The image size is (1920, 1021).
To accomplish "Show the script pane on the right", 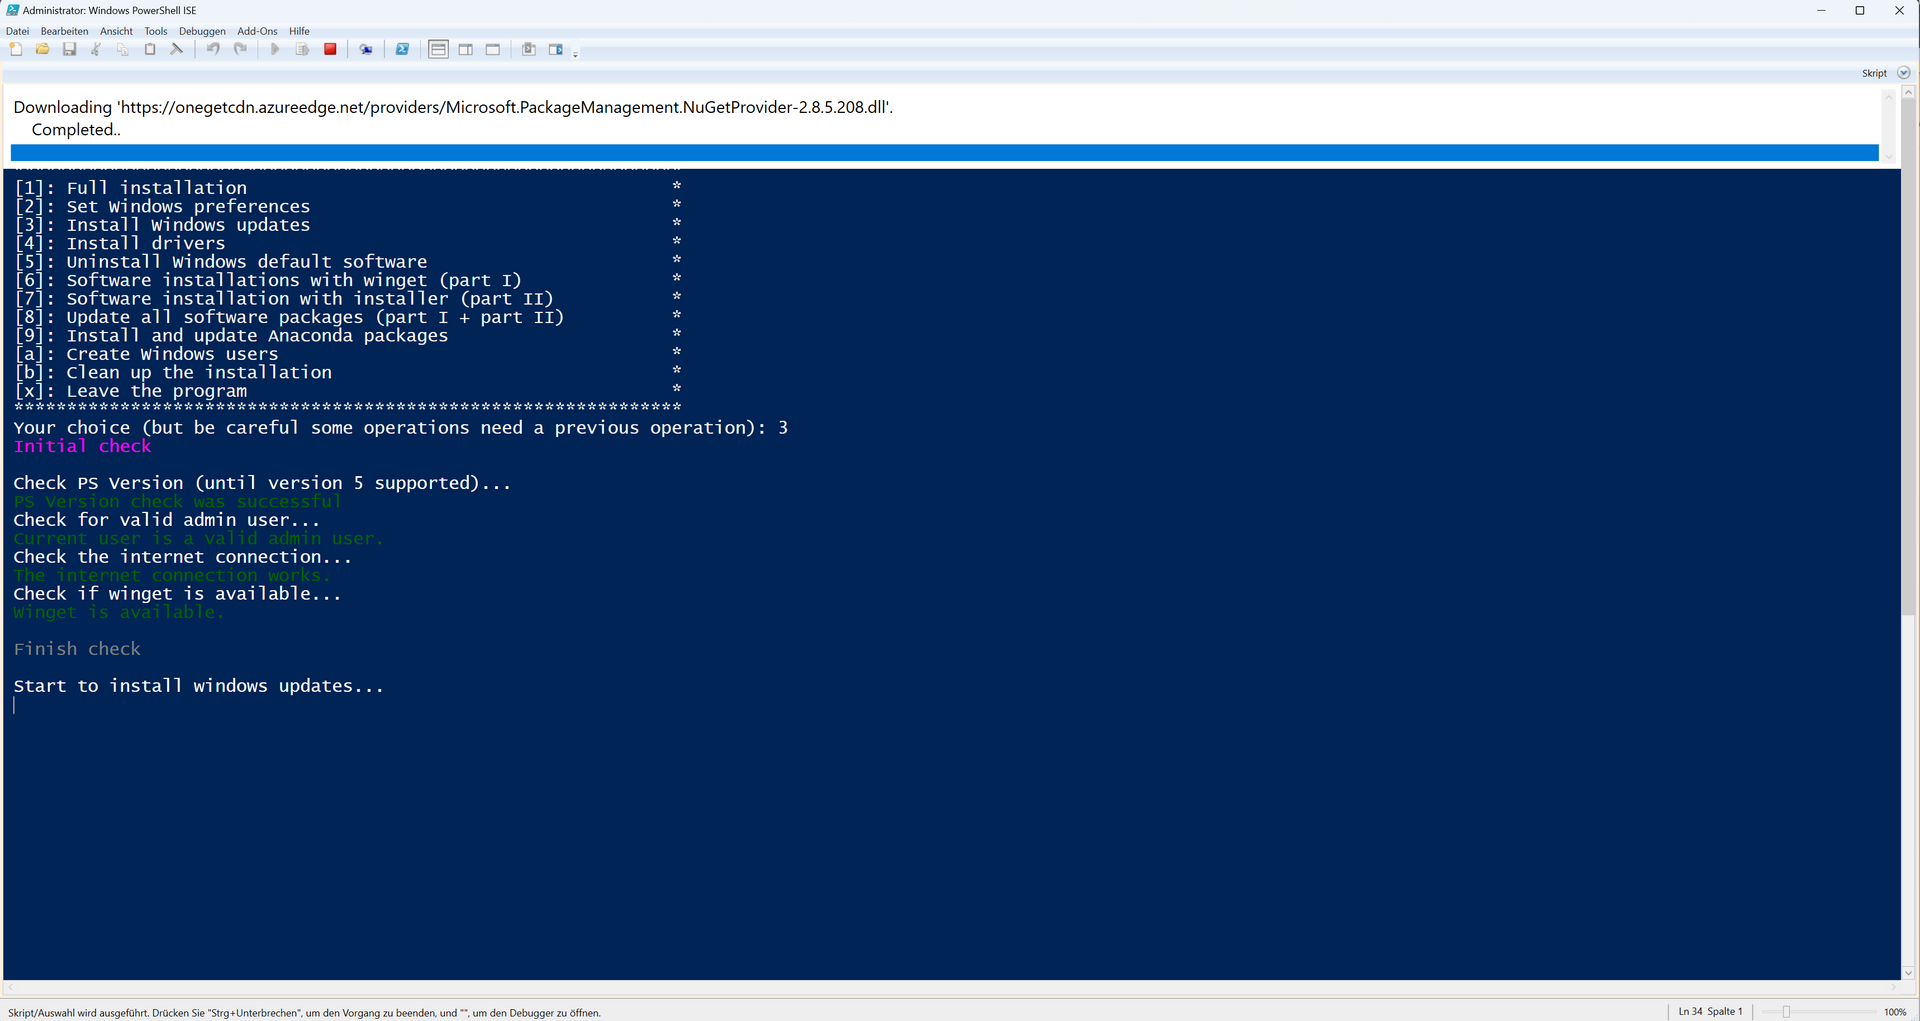I will pyautogui.click(x=466, y=49).
